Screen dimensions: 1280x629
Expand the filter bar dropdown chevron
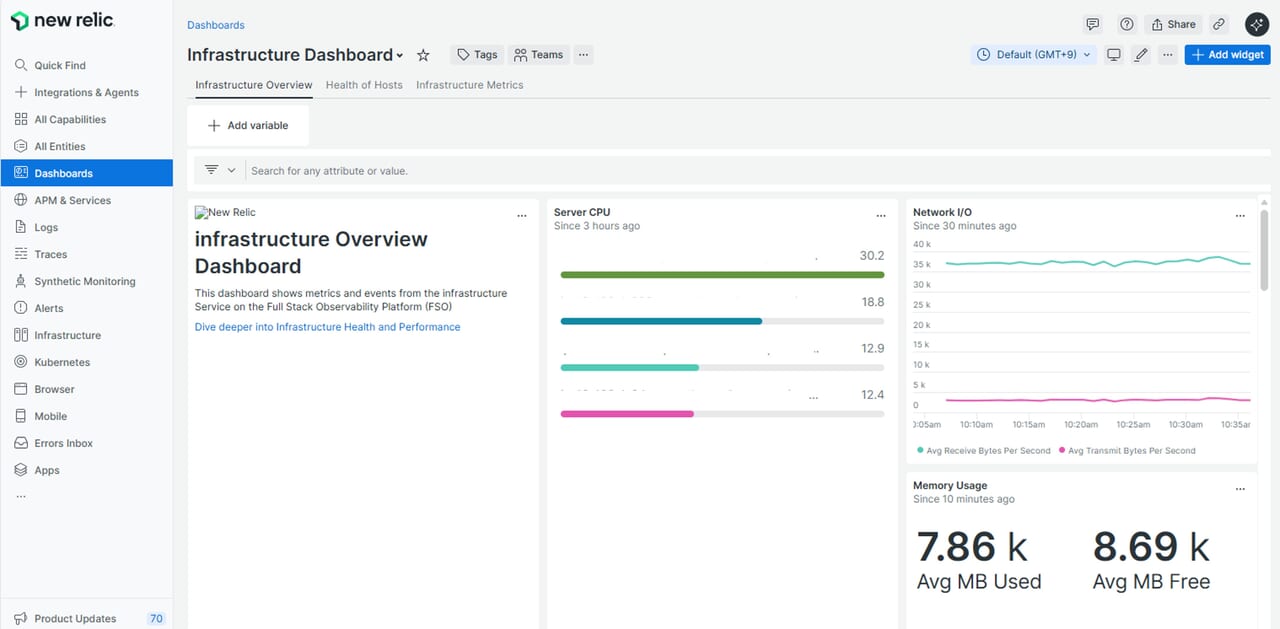tap(231, 170)
